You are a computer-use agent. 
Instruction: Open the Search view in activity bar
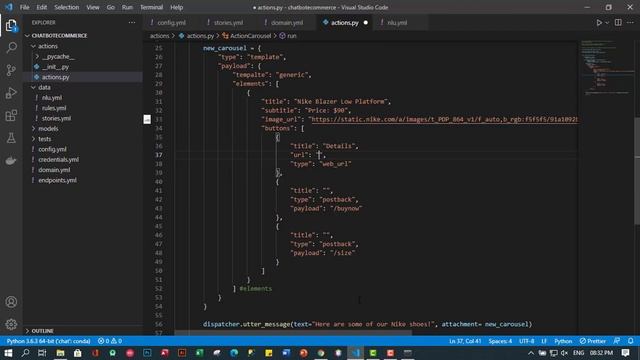point(11,48)
